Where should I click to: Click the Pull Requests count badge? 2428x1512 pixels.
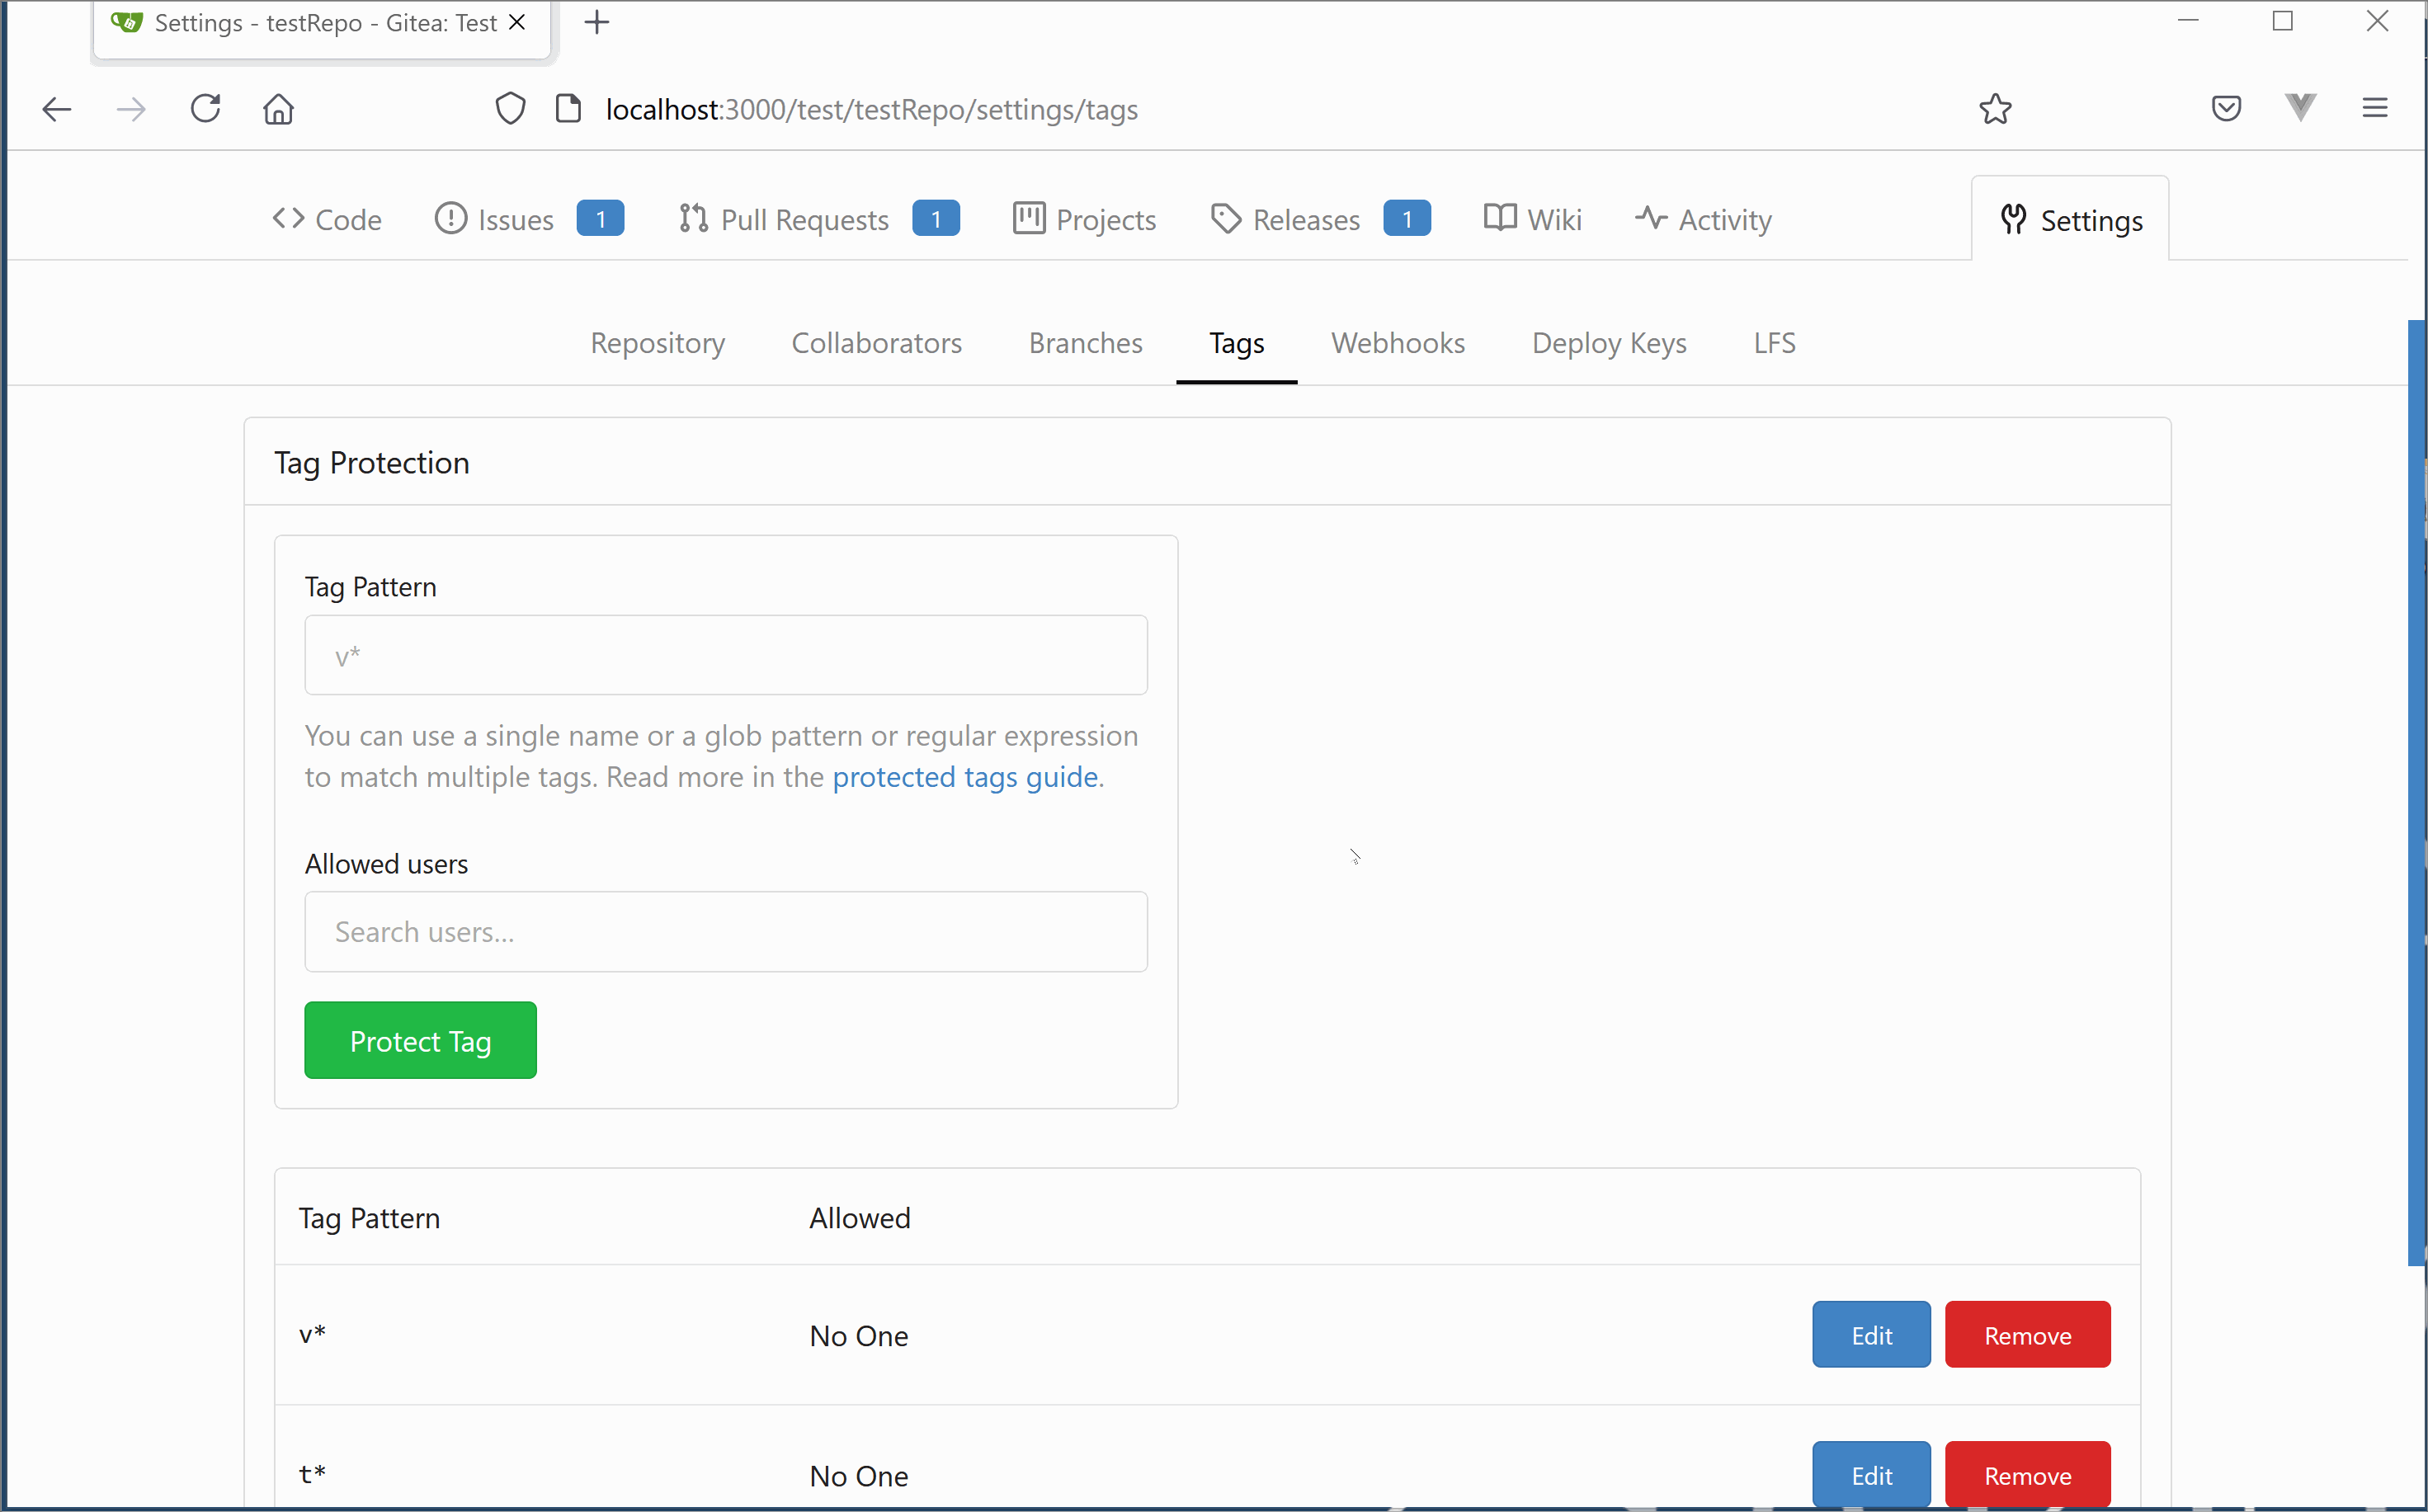pos(936,219)
